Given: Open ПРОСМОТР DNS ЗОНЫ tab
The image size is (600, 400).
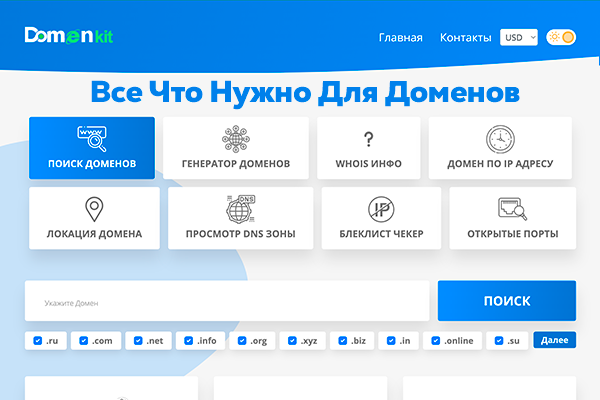Looking at the screenshot, I should [x=241, y=218].
